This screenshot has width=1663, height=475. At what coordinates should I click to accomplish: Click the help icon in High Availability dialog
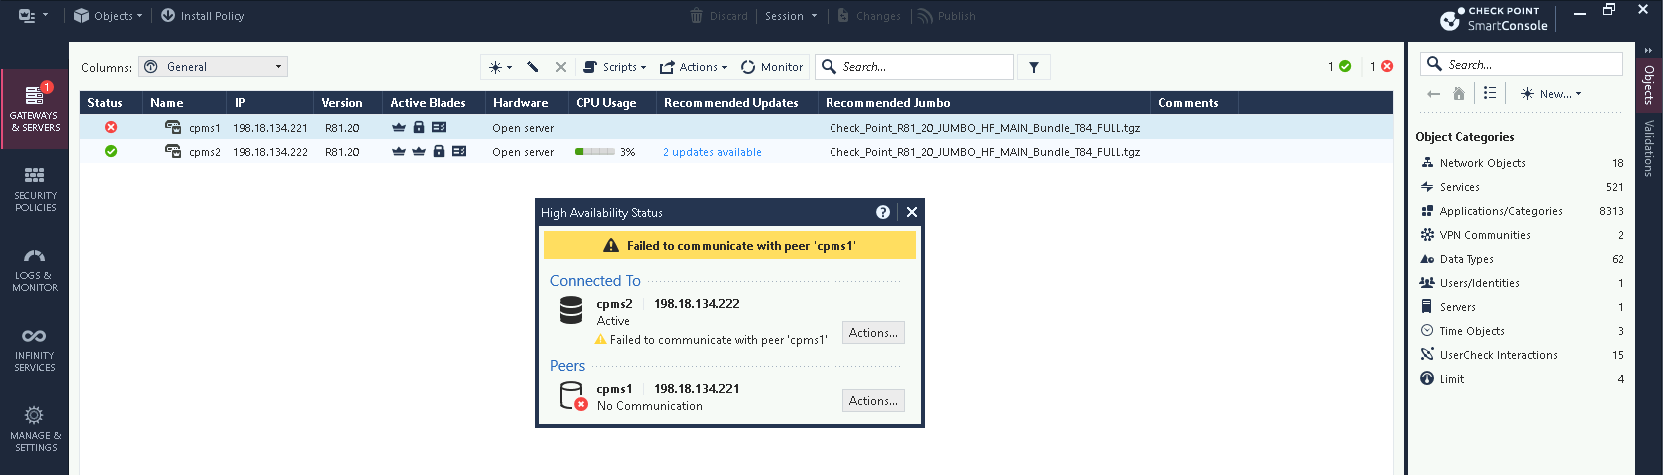883,212
